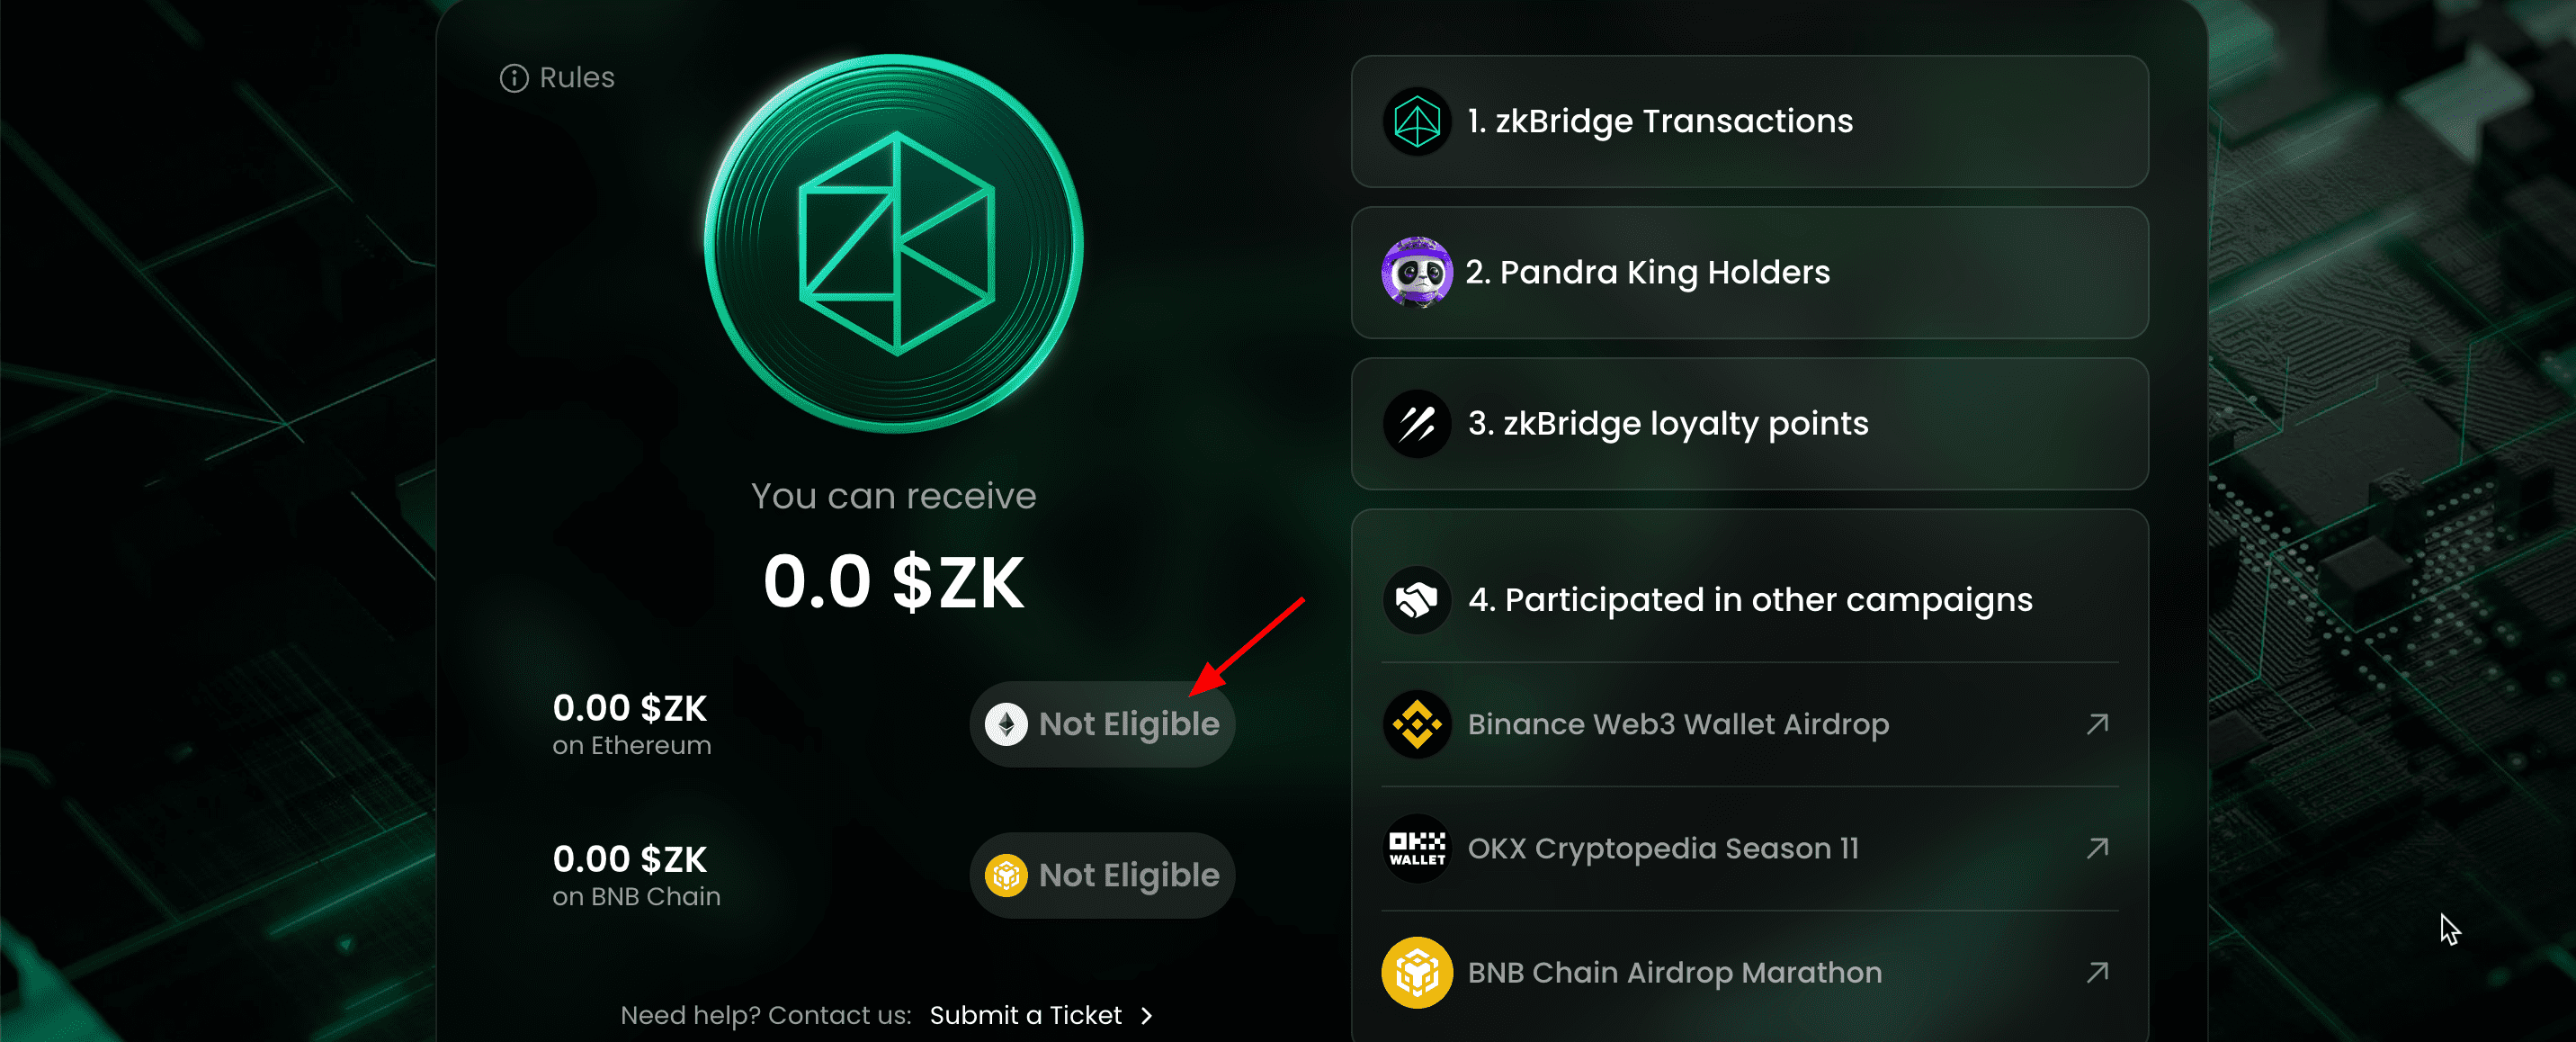
Task: Click the Ethereum Not Eligible button
Action: [x=1102, y=724]
